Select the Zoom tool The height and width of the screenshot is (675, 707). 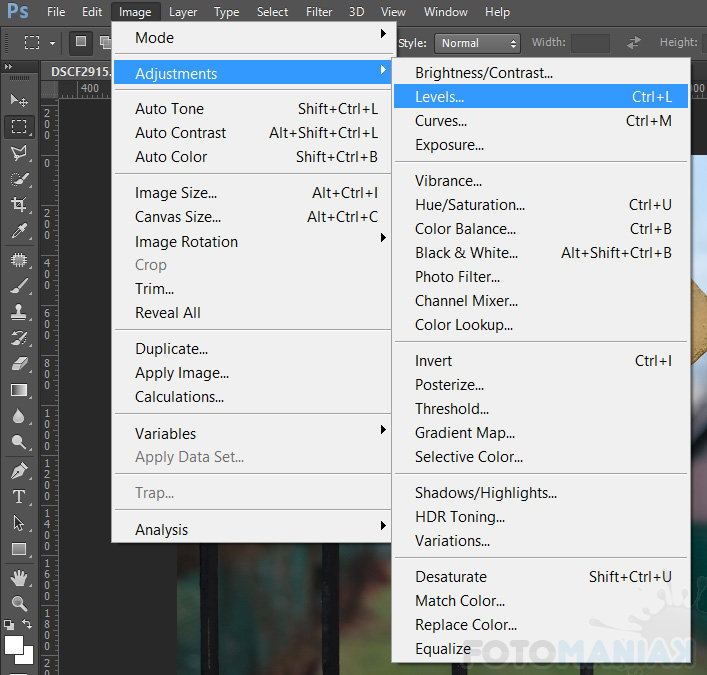point(19,603)
